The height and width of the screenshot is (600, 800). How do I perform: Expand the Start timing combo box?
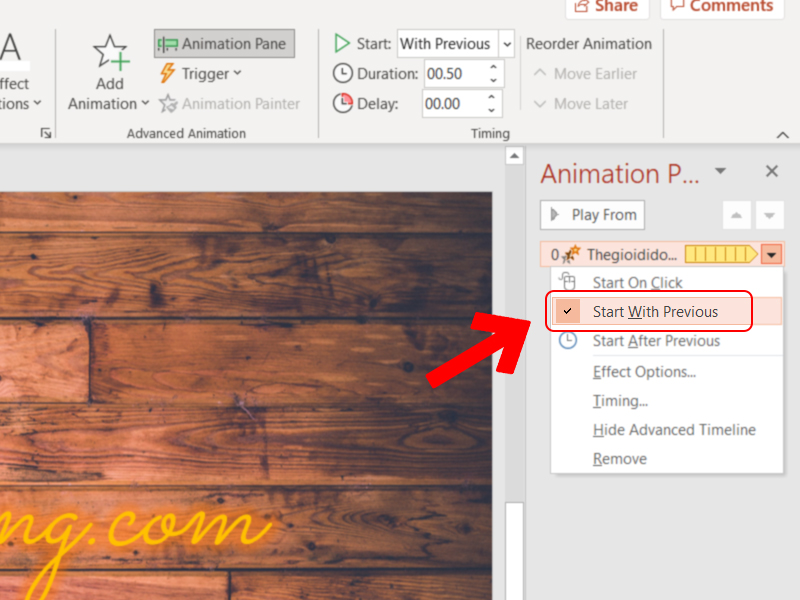click(506, 44)
